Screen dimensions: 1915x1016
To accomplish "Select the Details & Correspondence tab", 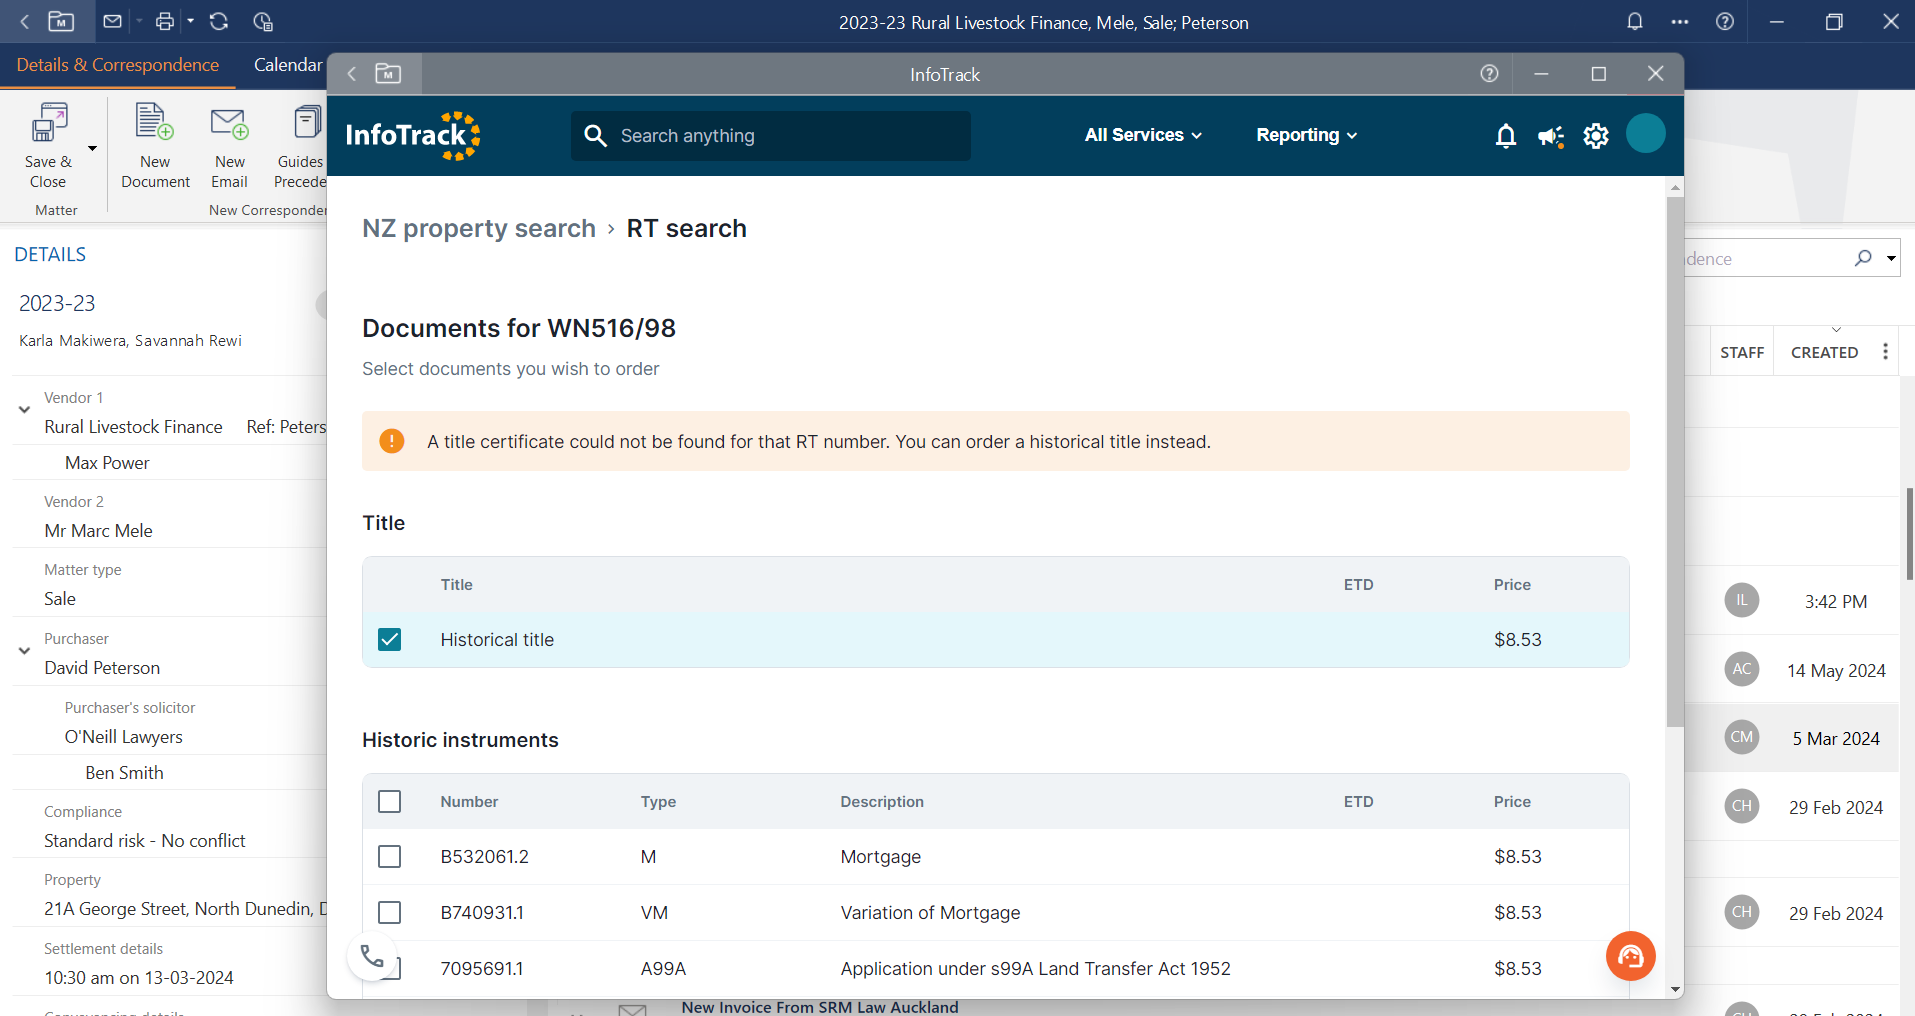I will (117, 64).
